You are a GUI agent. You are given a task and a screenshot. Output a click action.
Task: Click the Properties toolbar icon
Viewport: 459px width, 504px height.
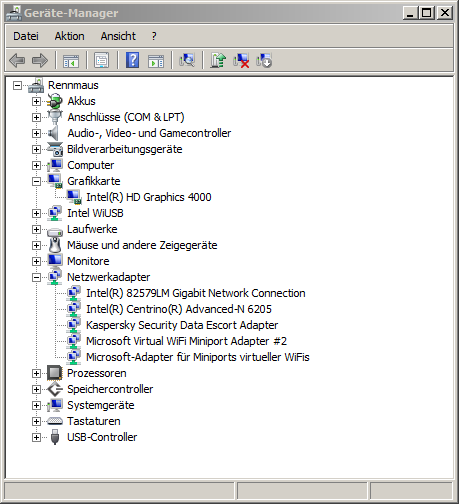point(101,61)
